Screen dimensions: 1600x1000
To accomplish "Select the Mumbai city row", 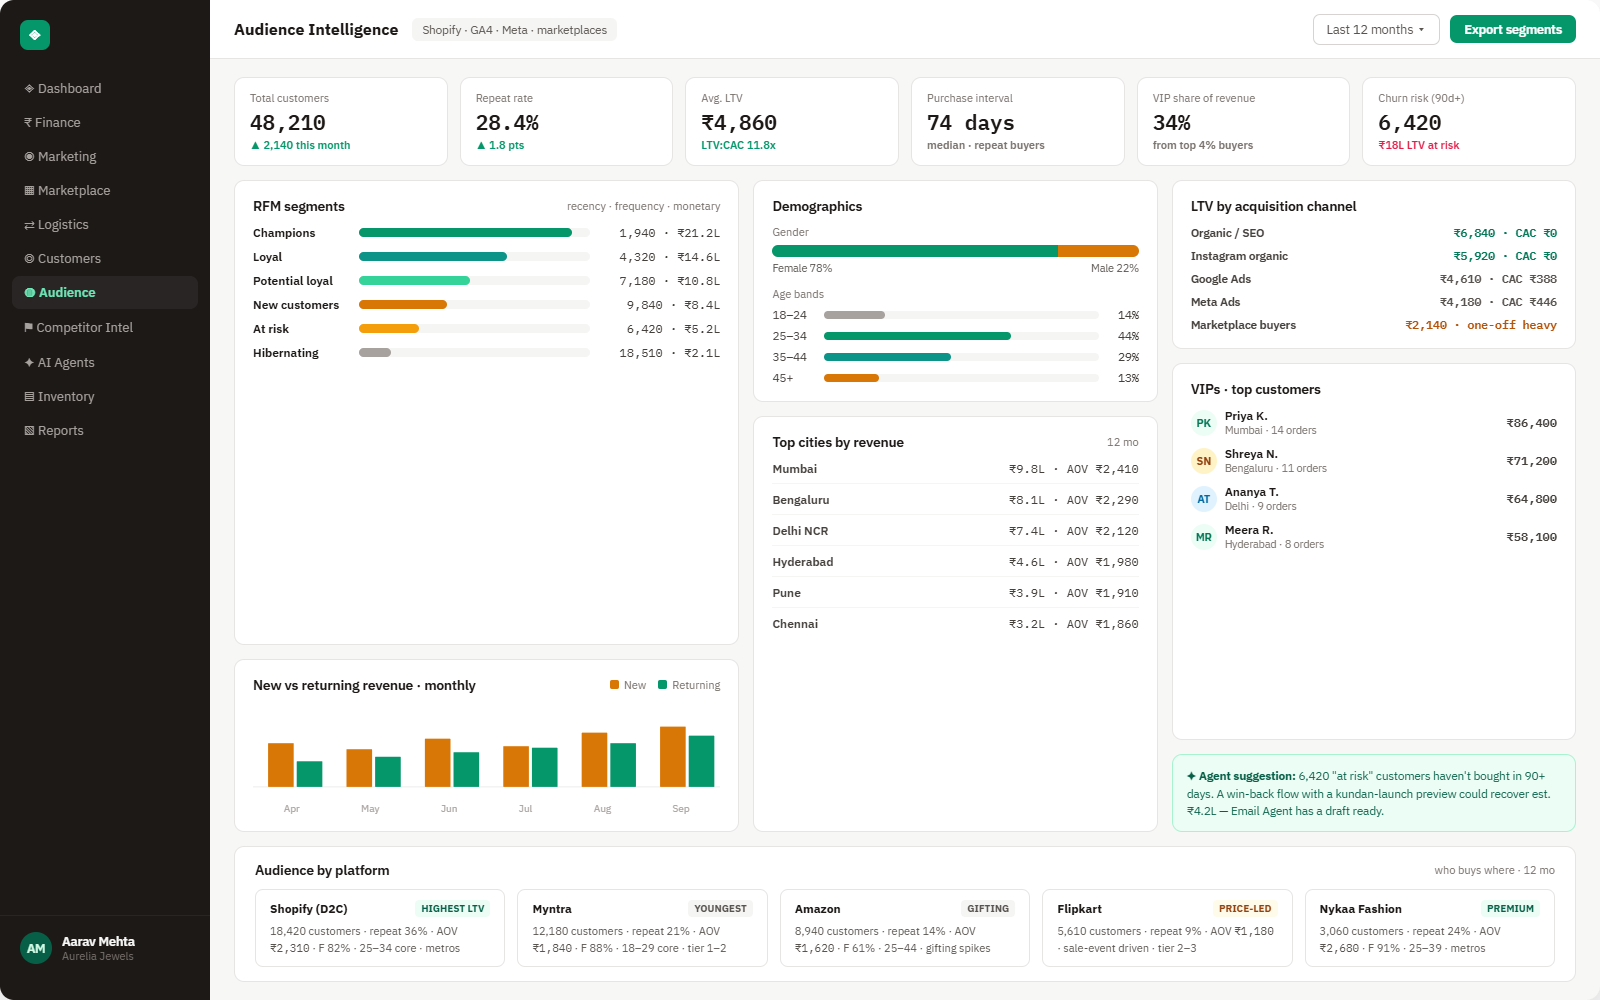I will (x=955, y=469).
